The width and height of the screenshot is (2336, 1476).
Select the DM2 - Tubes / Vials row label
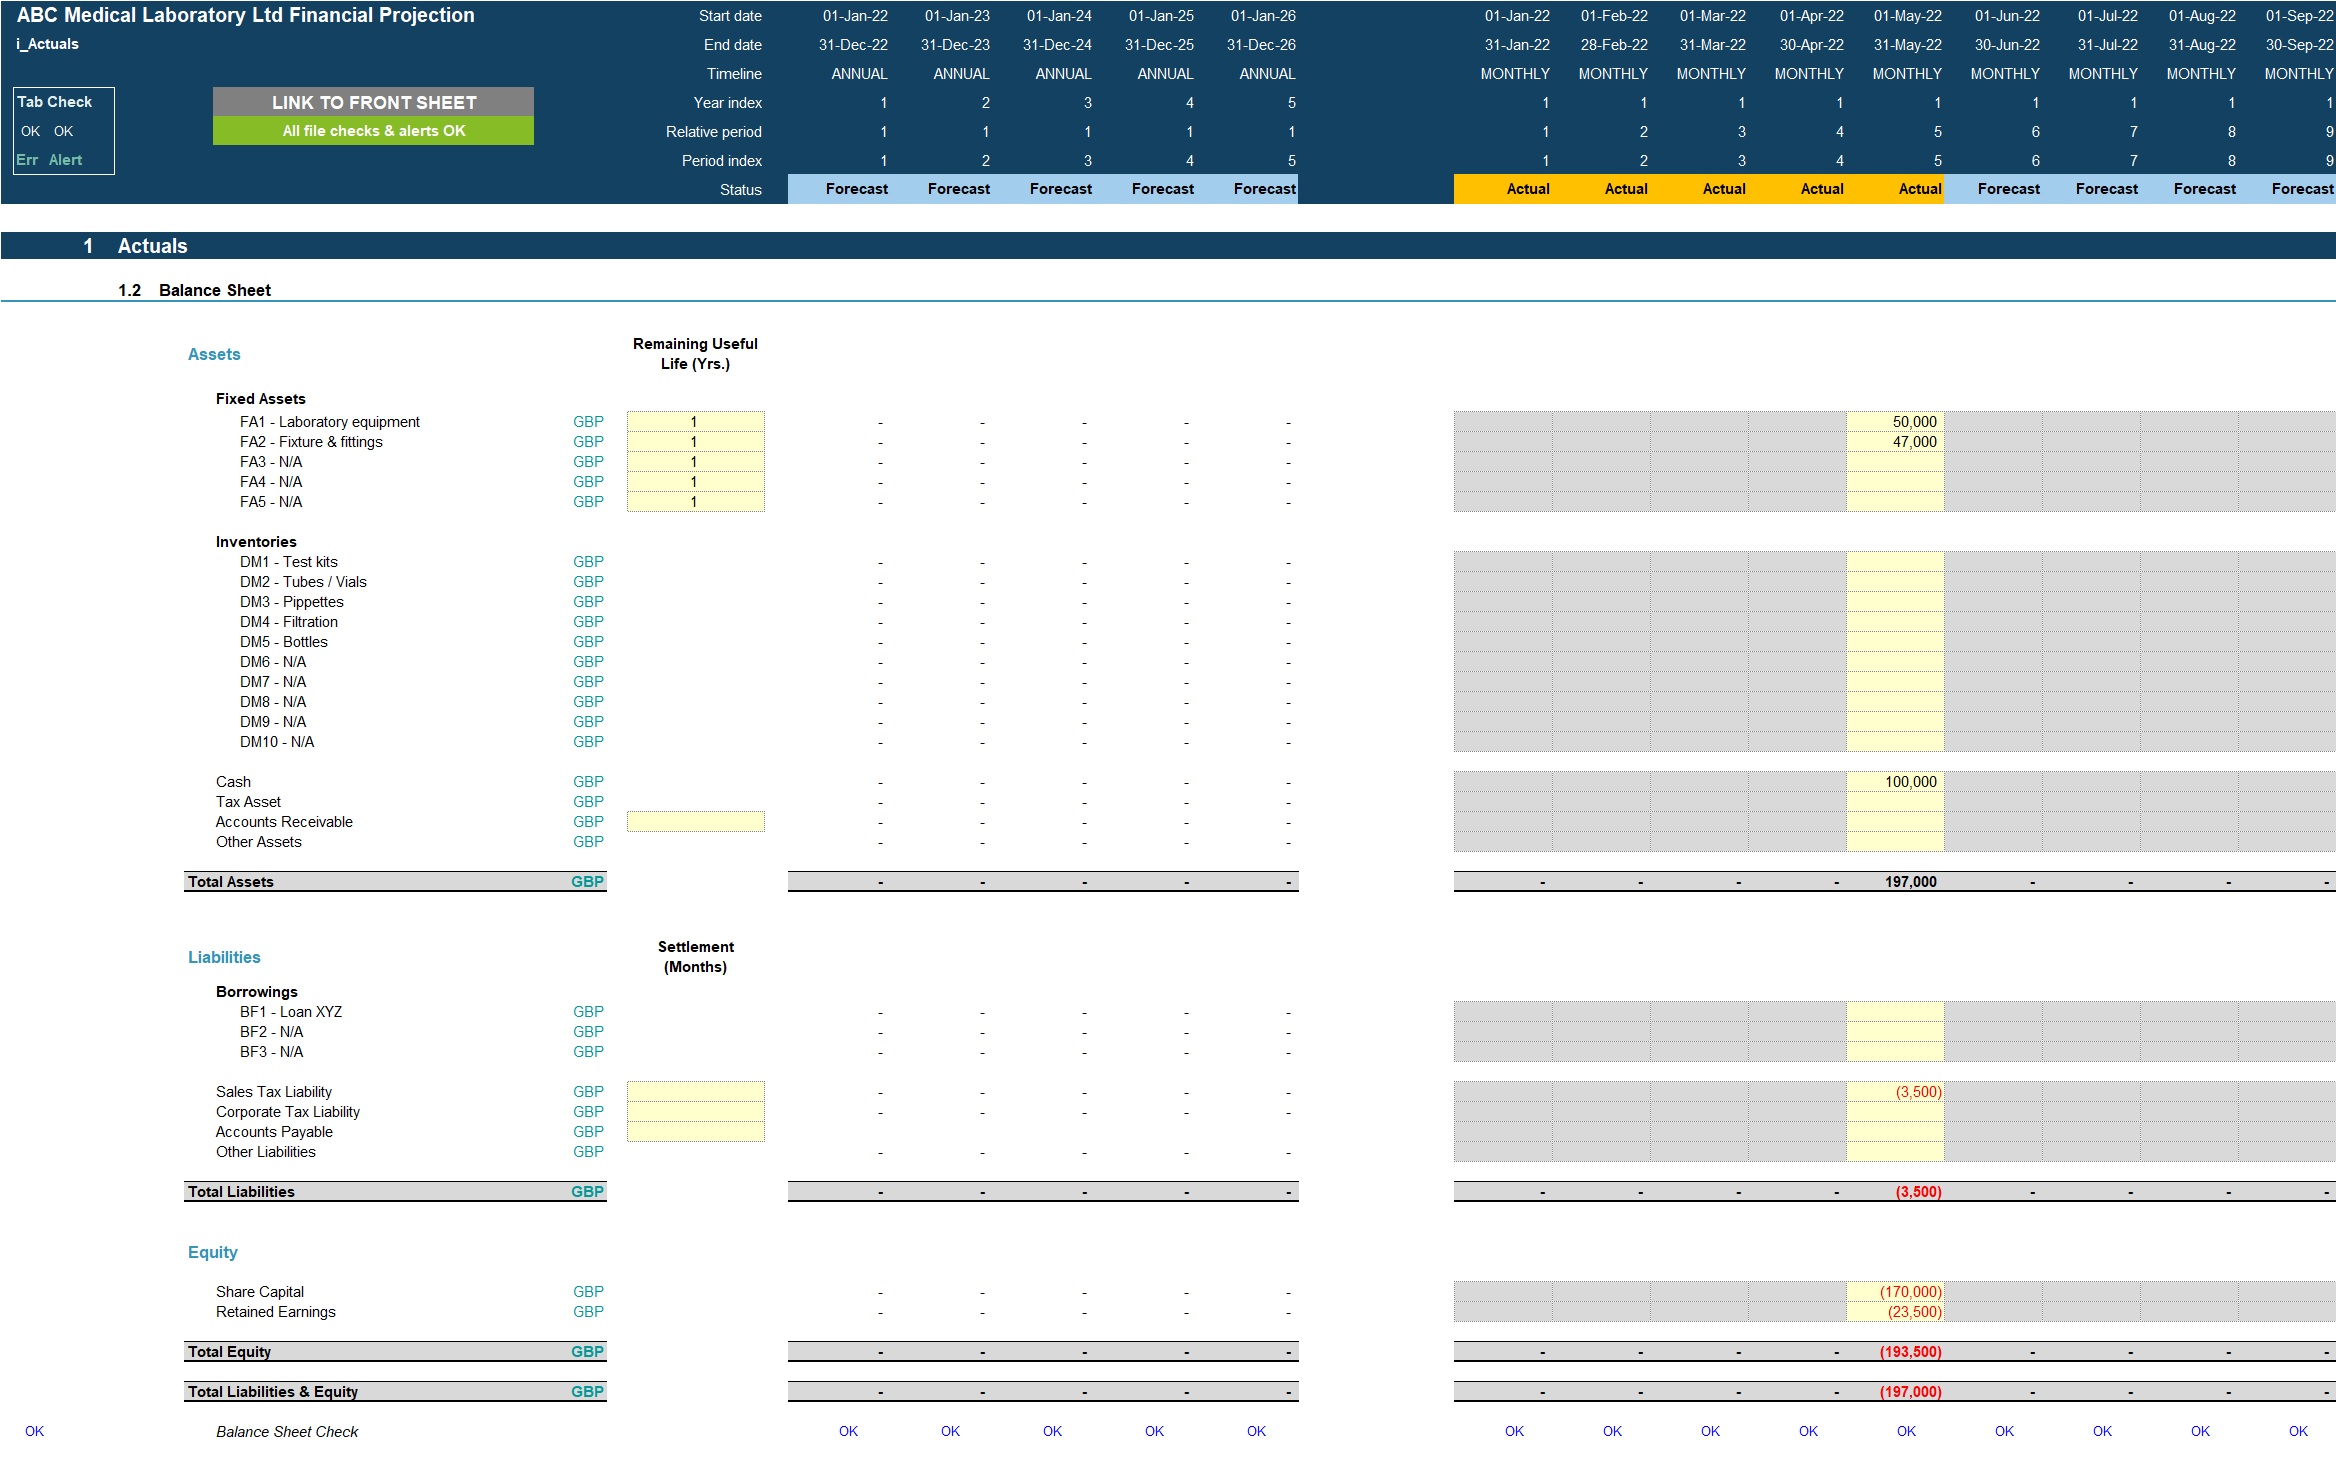coord(303,582)
